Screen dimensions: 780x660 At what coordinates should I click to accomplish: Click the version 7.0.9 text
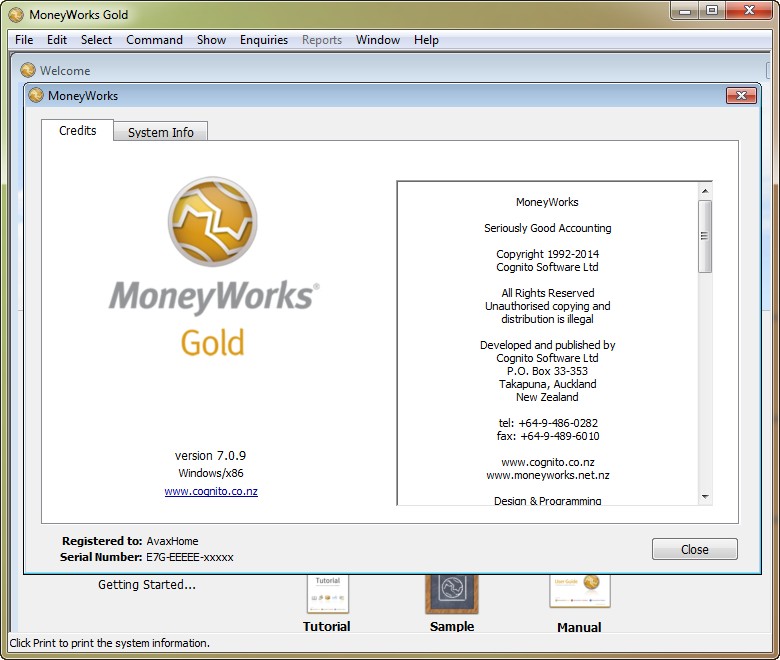pos(210,456)
